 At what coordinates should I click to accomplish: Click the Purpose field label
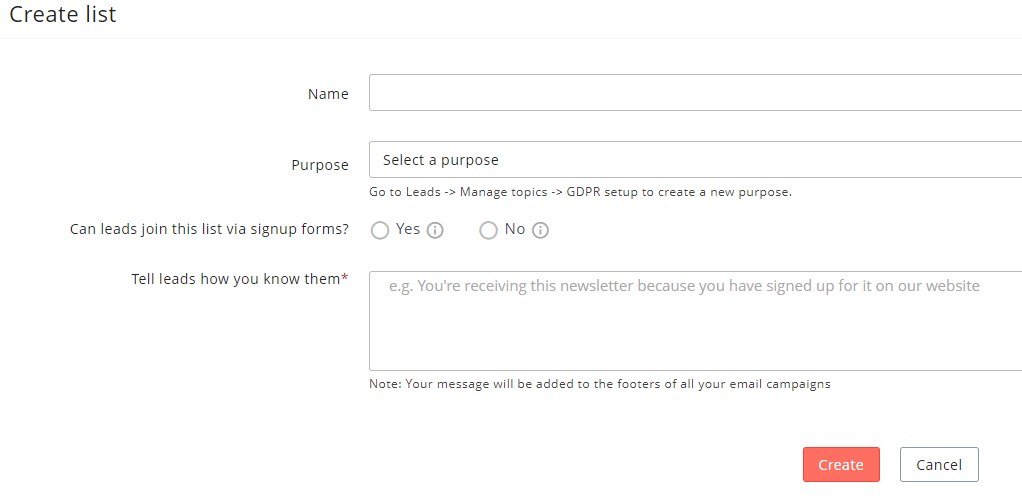click(x=320, y=165)
